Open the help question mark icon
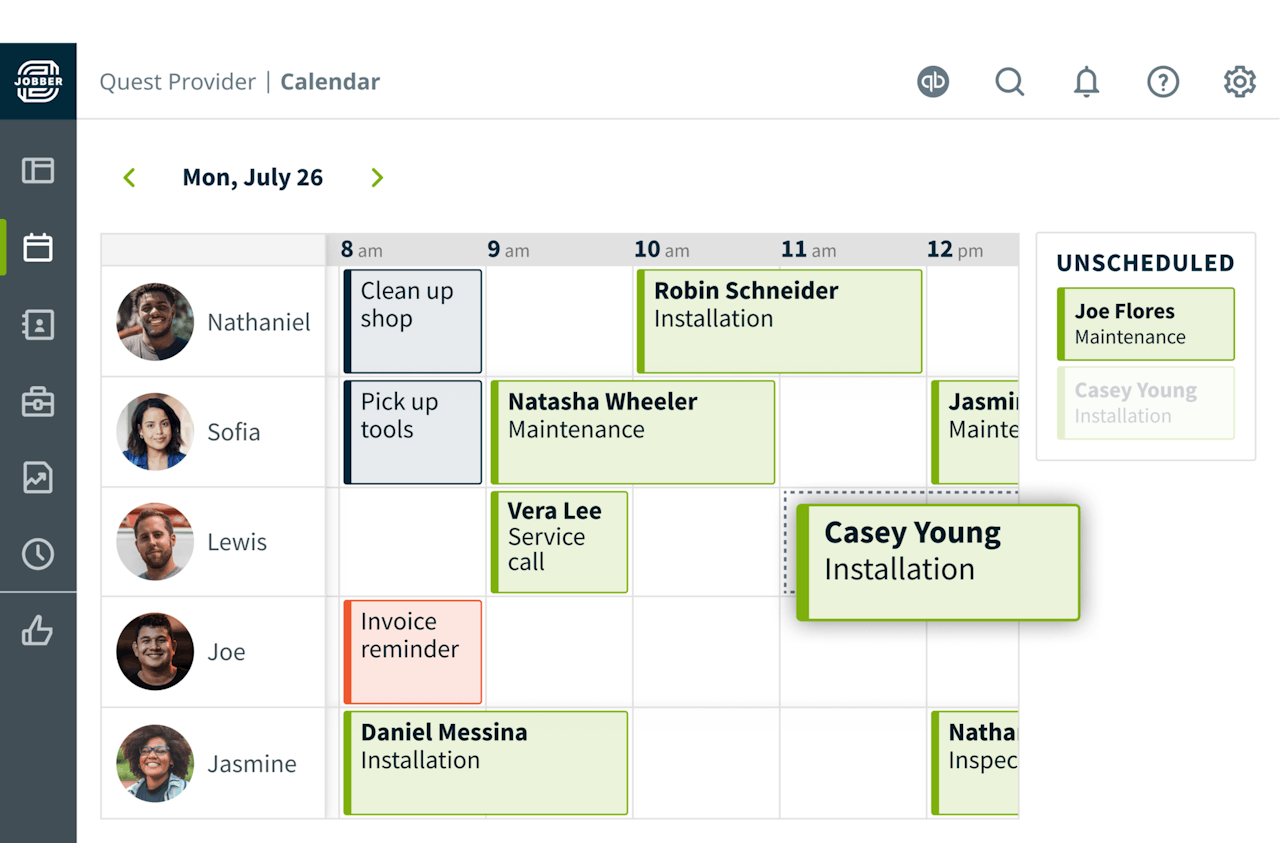The width and height of the screenshot is (1280, 843). (x=1163, y=82)
